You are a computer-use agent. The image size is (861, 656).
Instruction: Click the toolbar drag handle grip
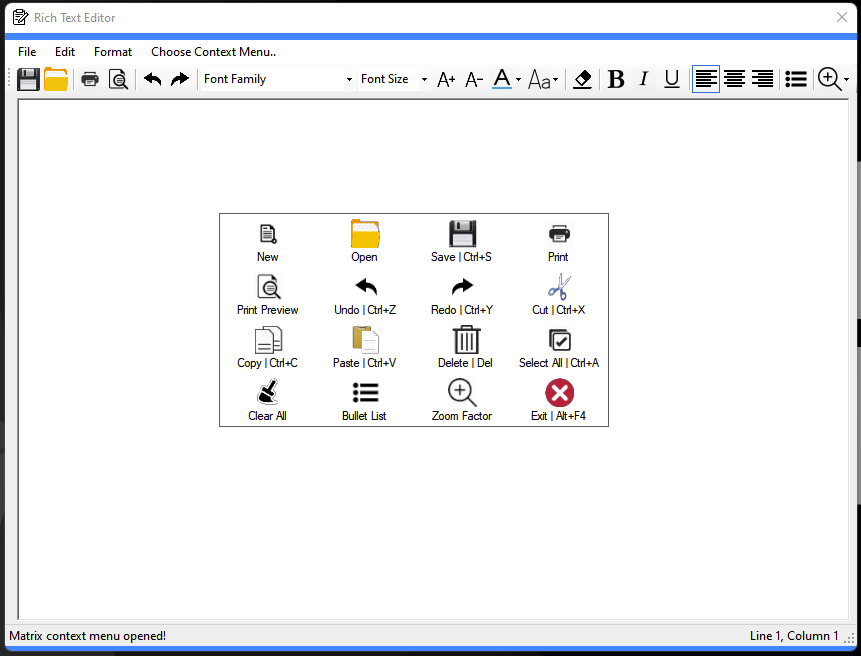(x=9, y=80)
